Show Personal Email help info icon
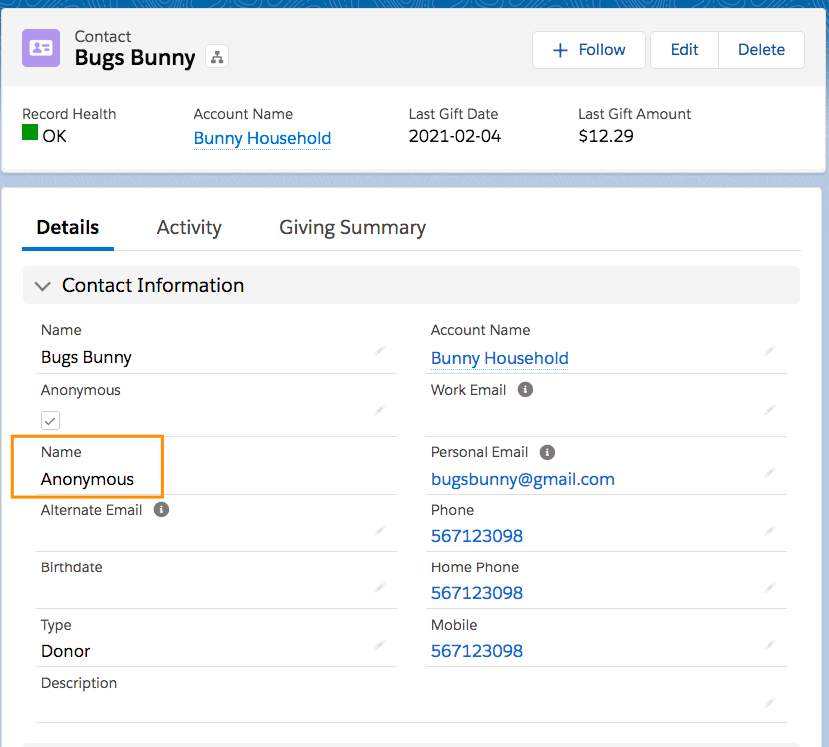Image resolution: width=829 pixels, height=747 pixels. coord(547,452)
